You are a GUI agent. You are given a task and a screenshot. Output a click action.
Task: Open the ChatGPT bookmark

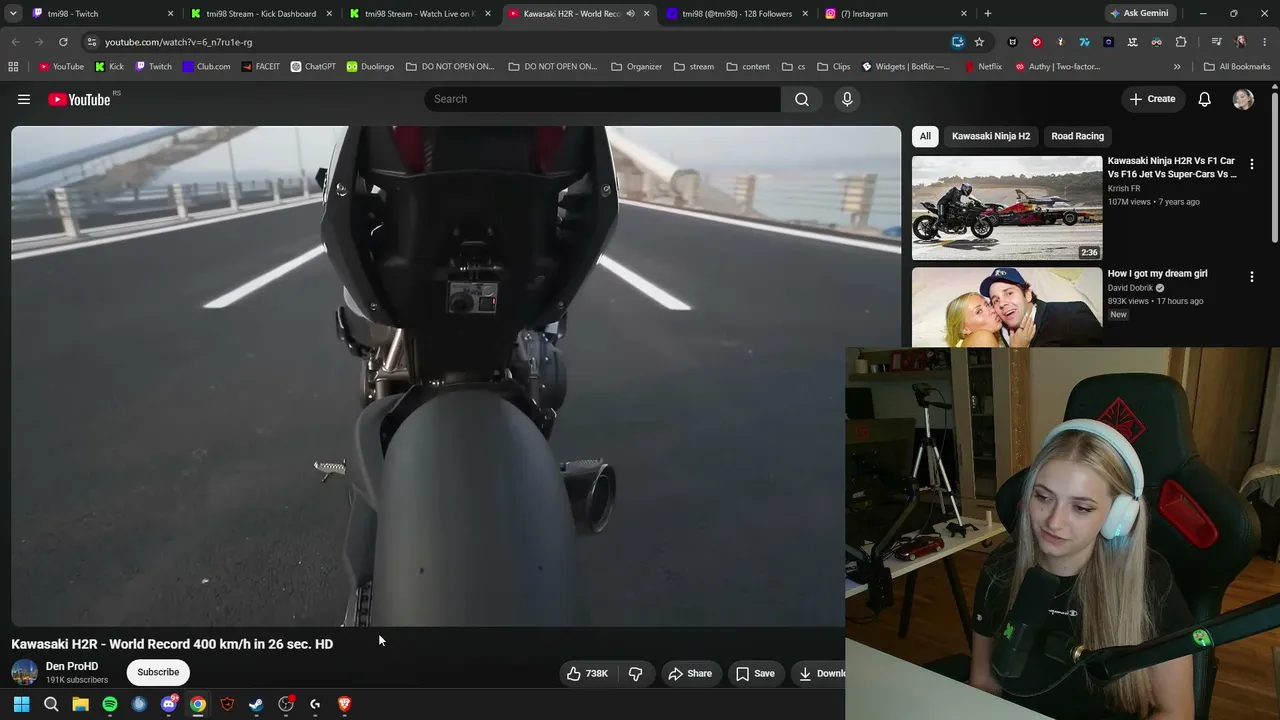313,67
